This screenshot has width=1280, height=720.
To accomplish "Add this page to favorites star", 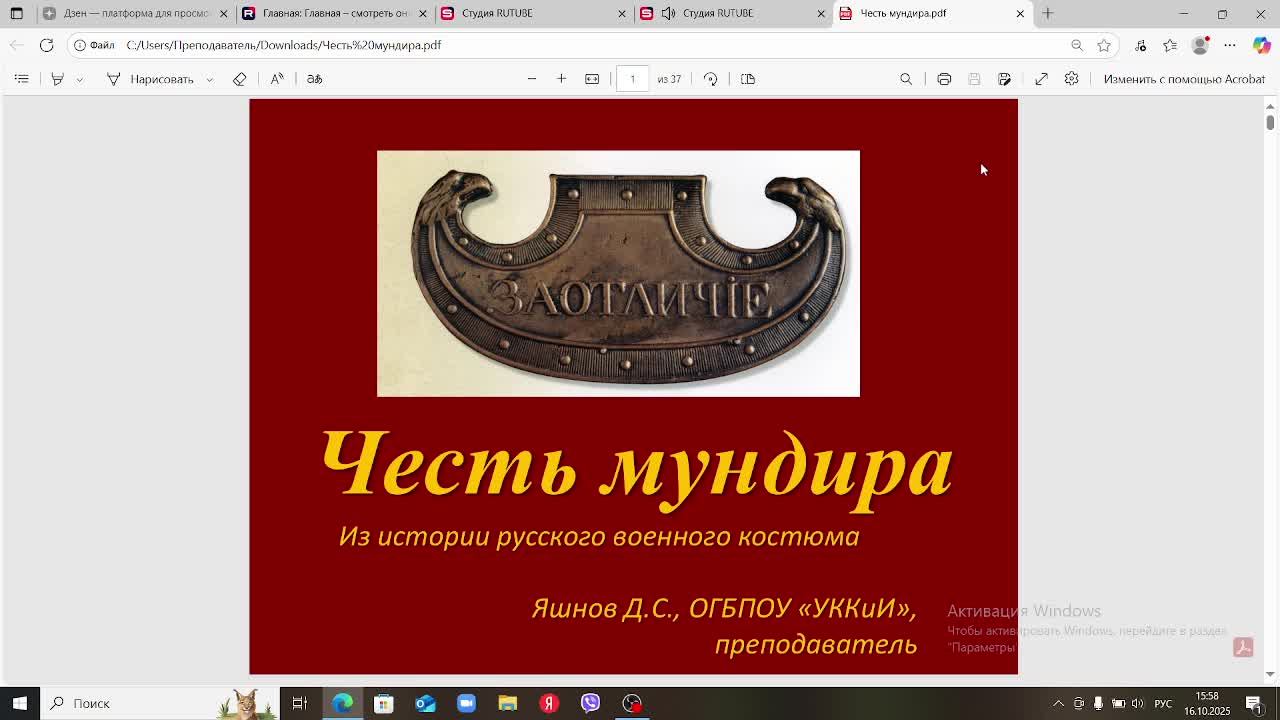I will pos(1104,45).
